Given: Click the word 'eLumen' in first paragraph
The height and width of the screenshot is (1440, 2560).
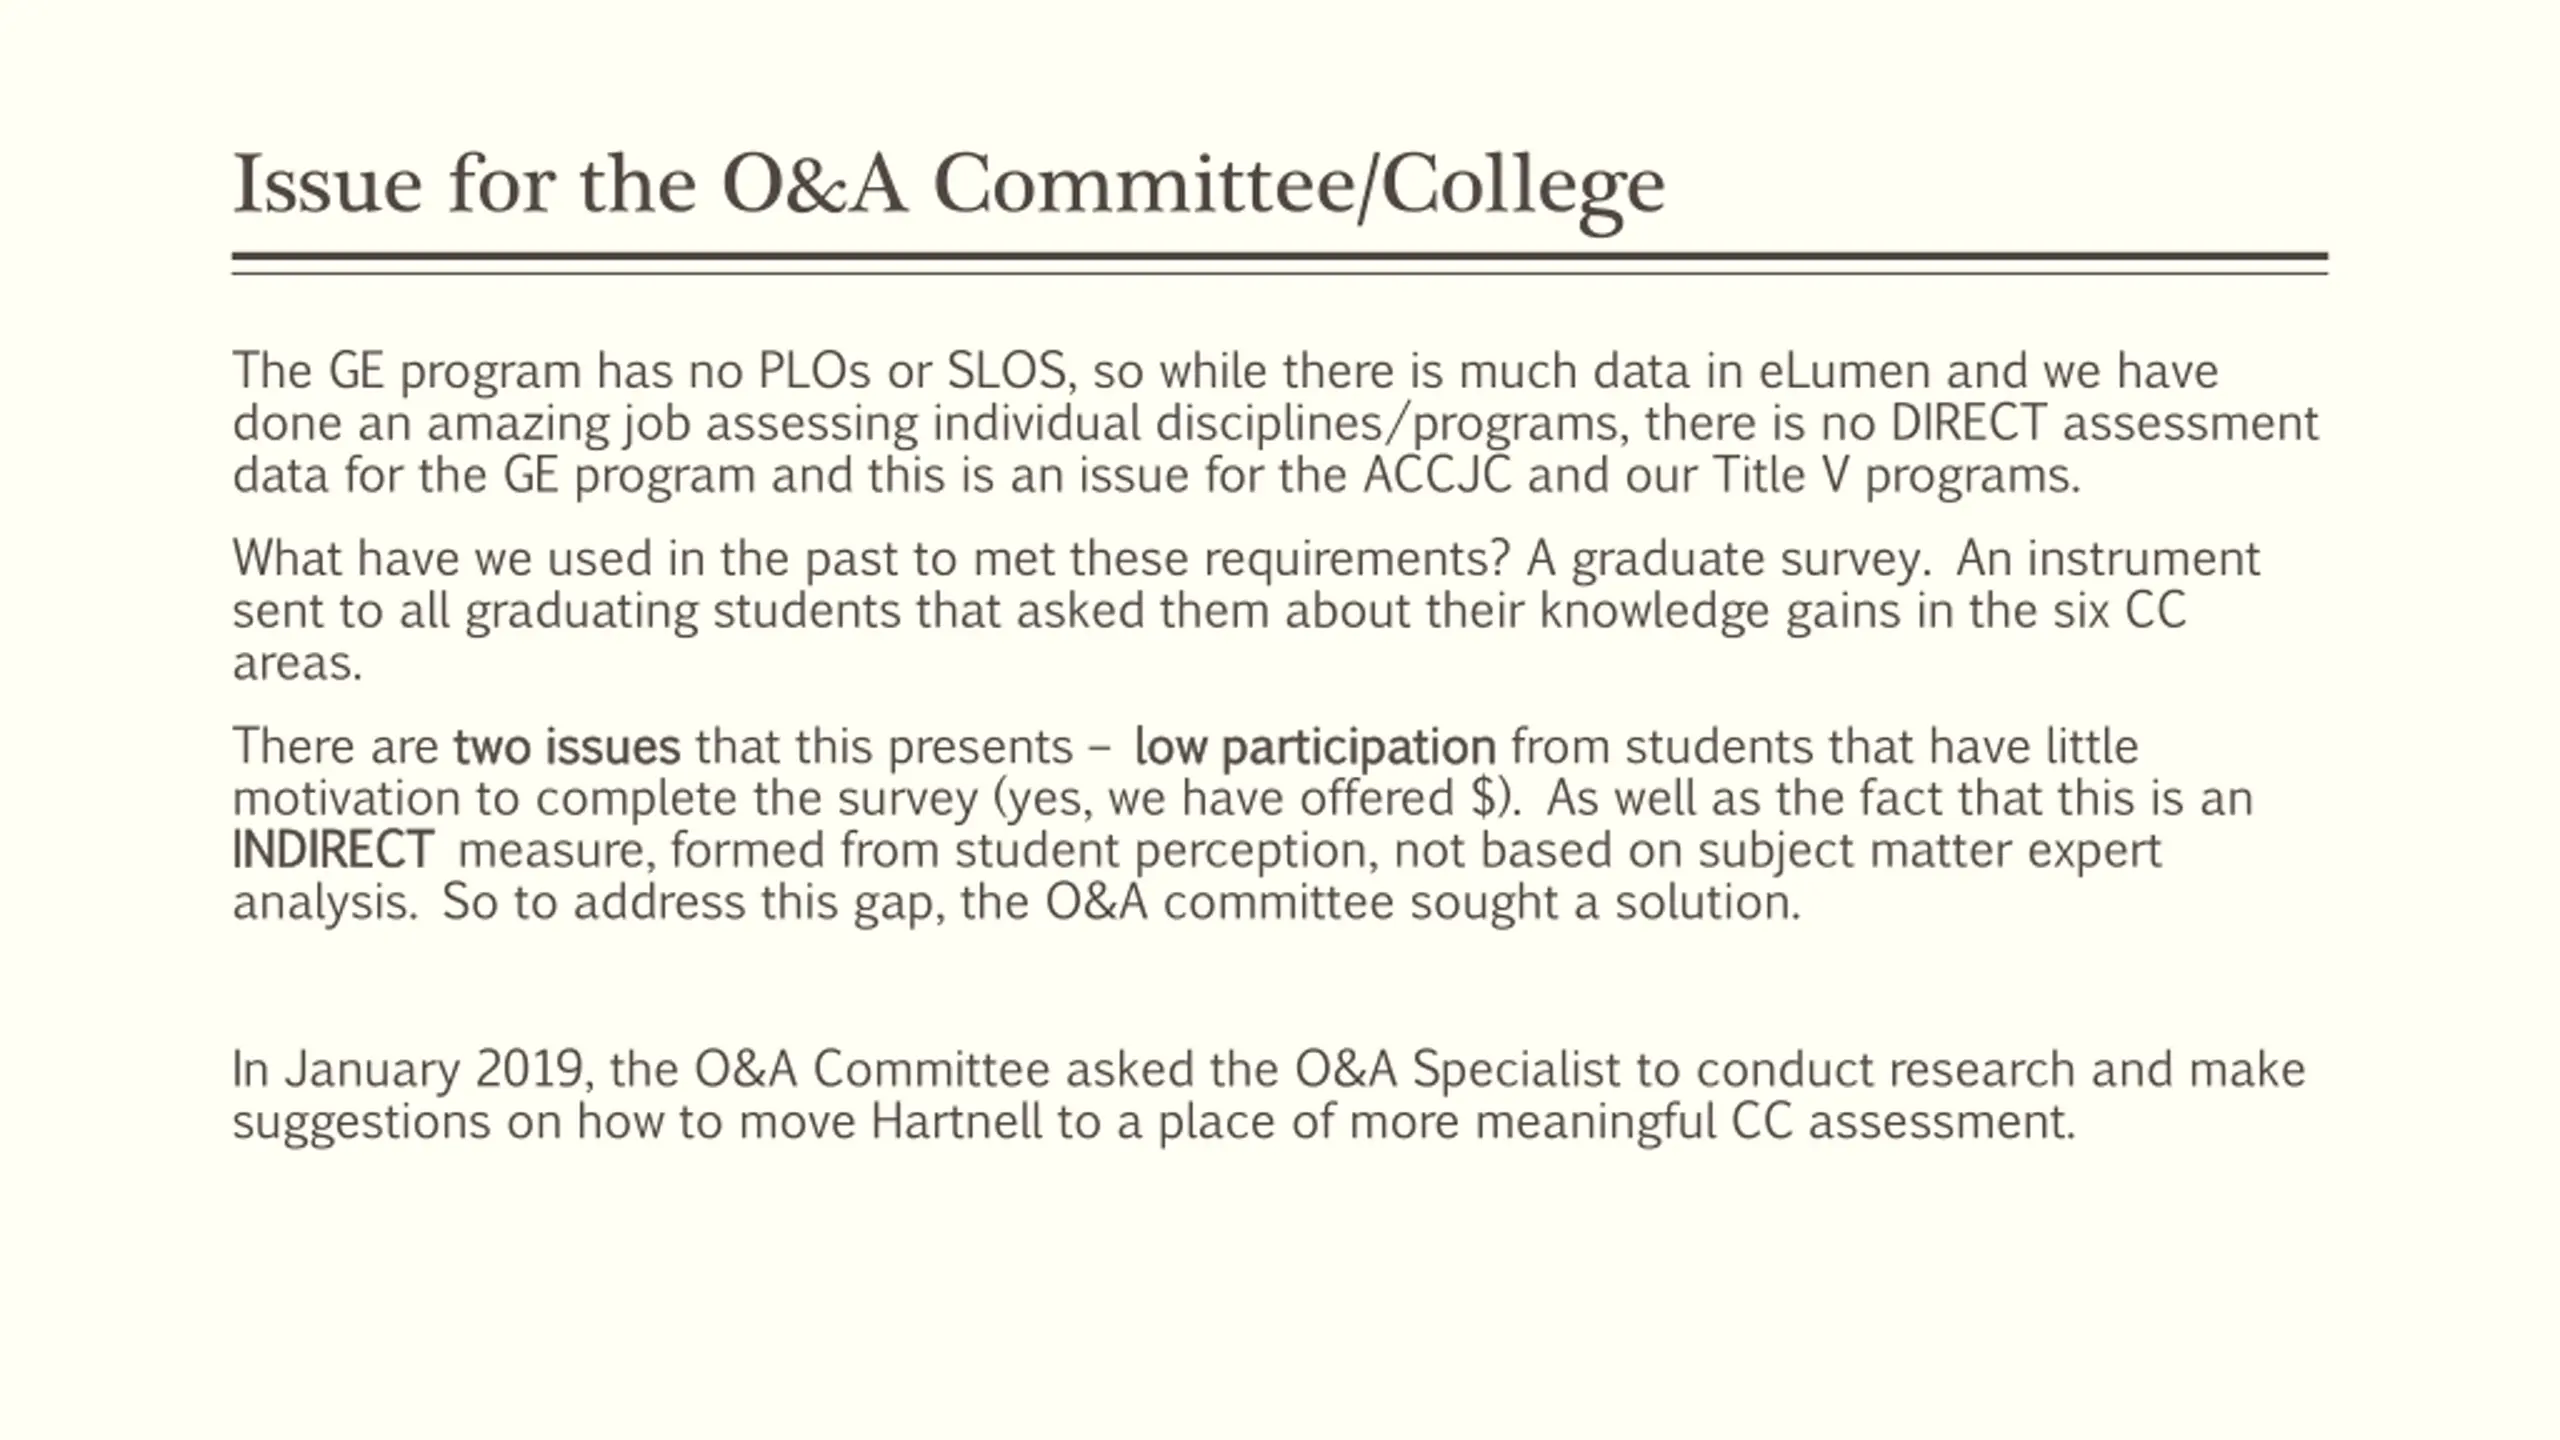Looking at the screenshot, I should pyautogui.click(x=1844, y=372).
